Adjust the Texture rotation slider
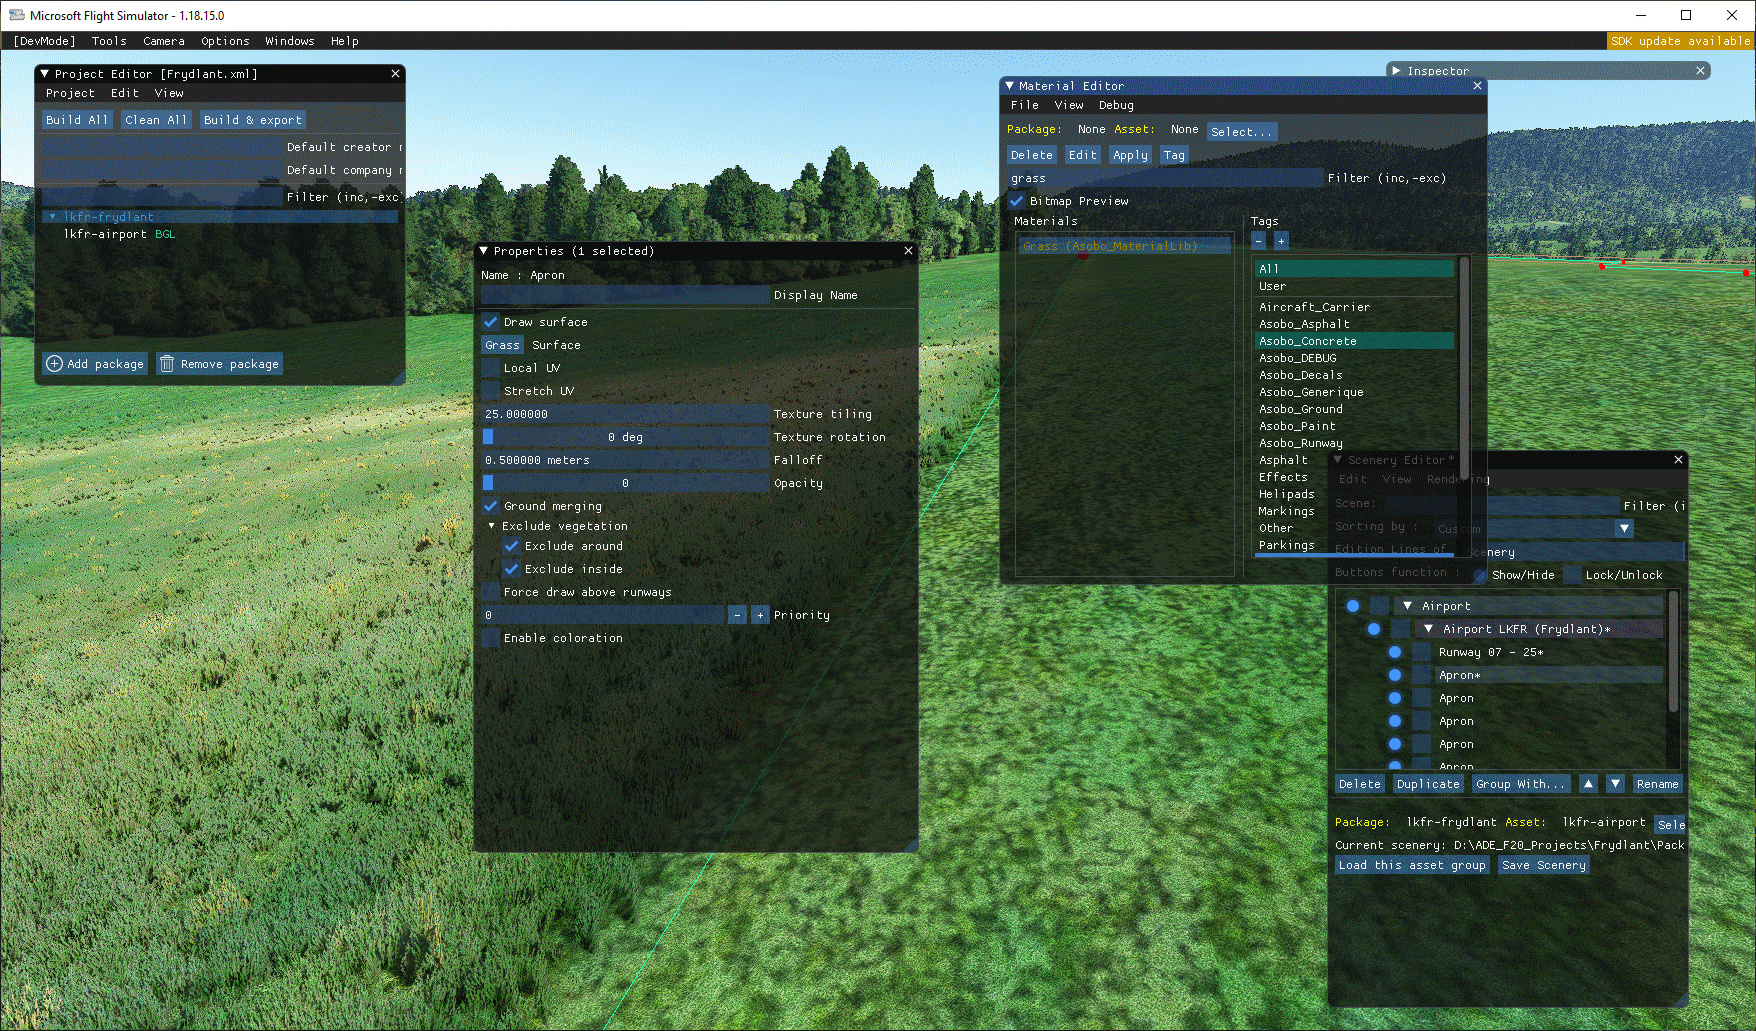 pos(625,437)
